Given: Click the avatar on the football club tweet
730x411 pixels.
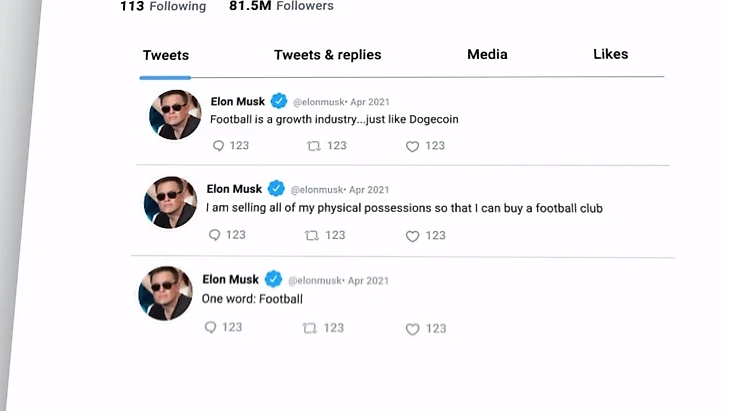Looking at the screenshot, I should pyautogui.click(x=170, y=203).
